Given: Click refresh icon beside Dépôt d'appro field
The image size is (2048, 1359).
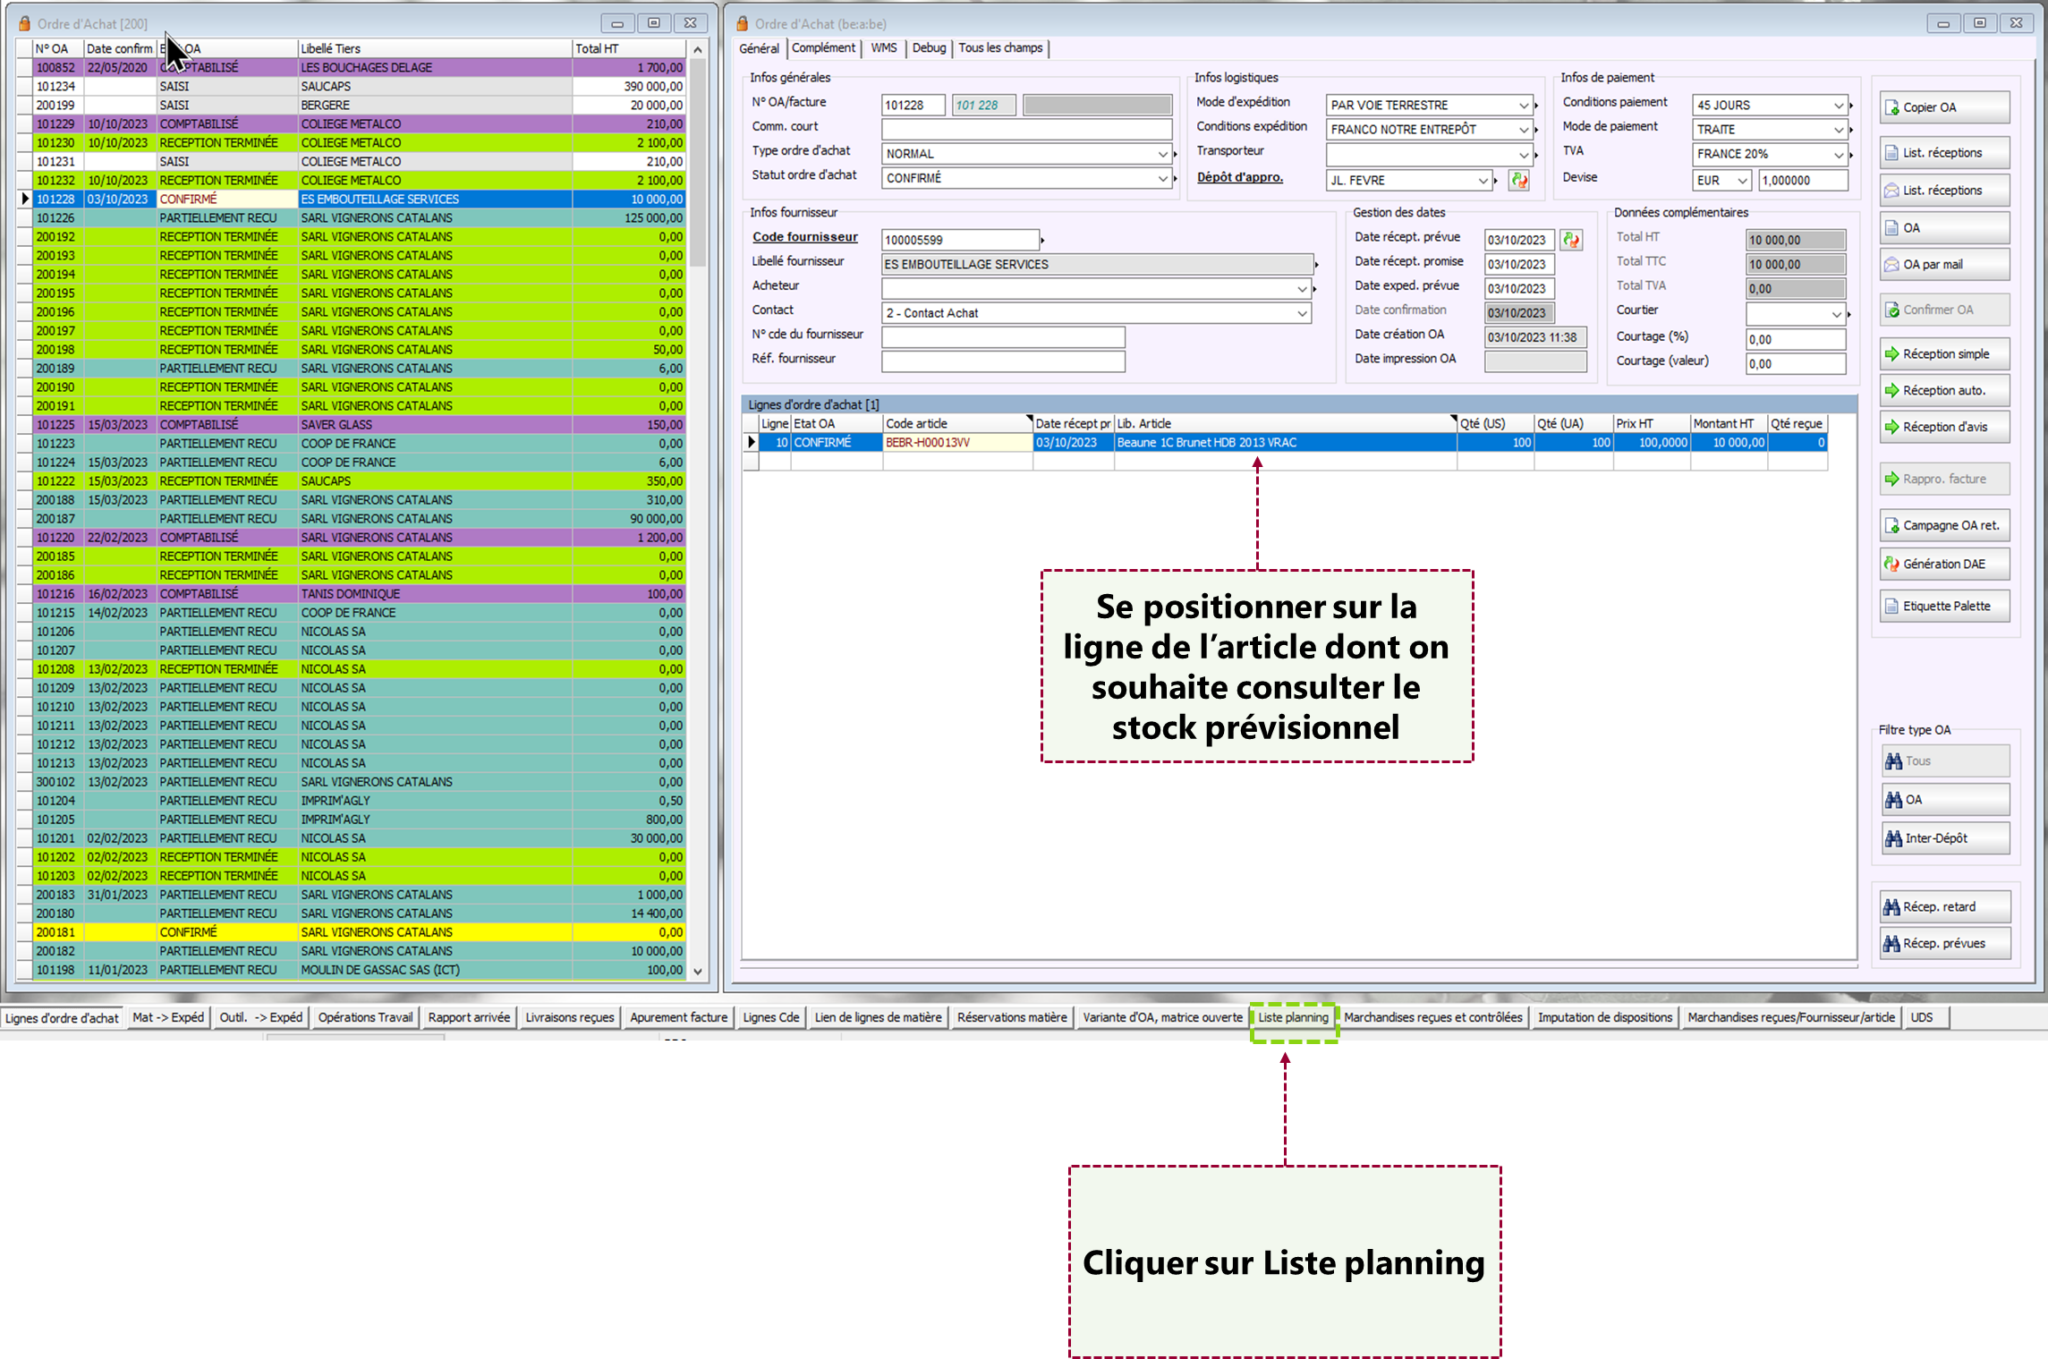Looking at the screenshot, I should [1519, 180].
